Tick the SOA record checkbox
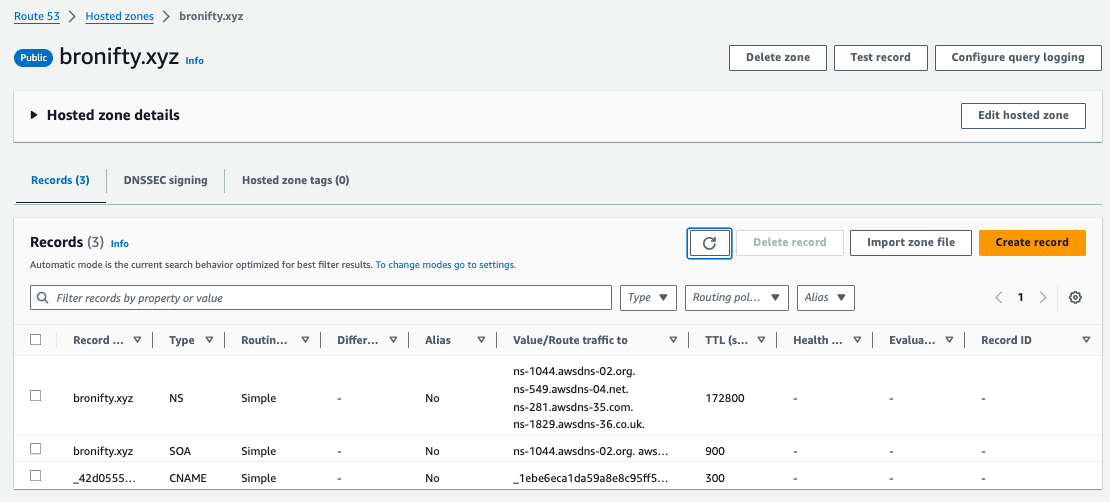This screenshot has height=502, width=1110. pyautogui.click(x=36, y=449)
